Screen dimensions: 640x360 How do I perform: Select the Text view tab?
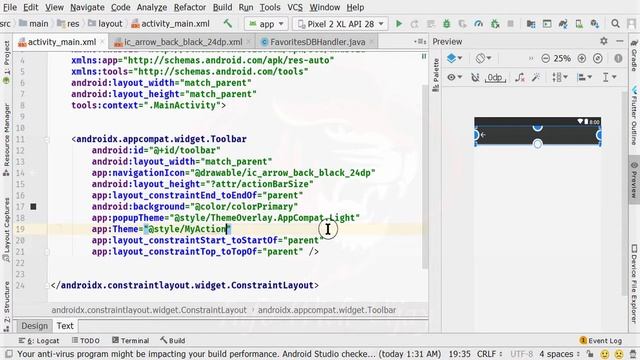[65, 326]
